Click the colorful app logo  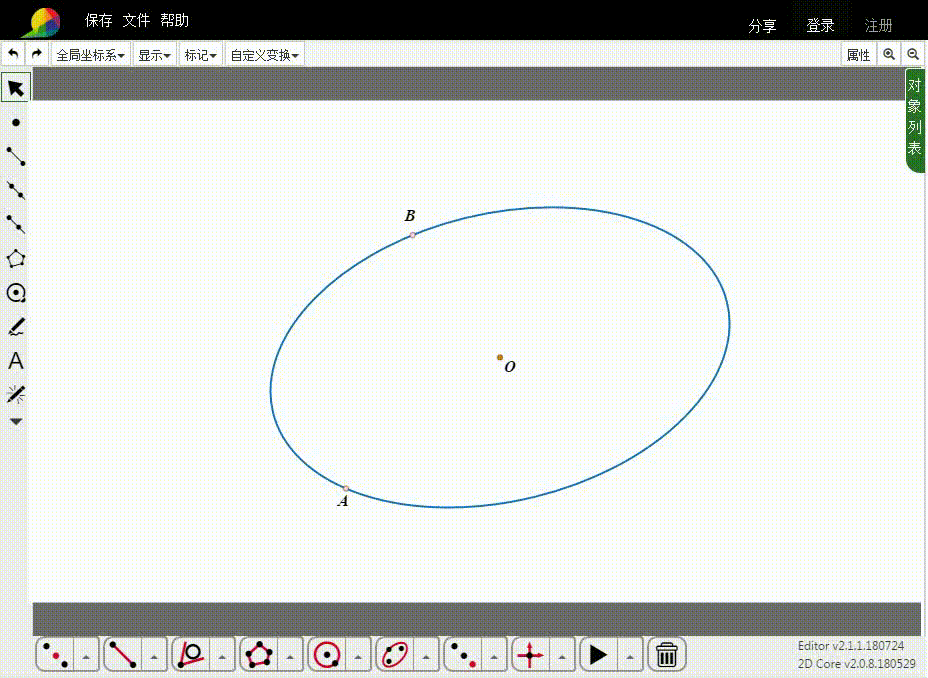tap(43, 22)
